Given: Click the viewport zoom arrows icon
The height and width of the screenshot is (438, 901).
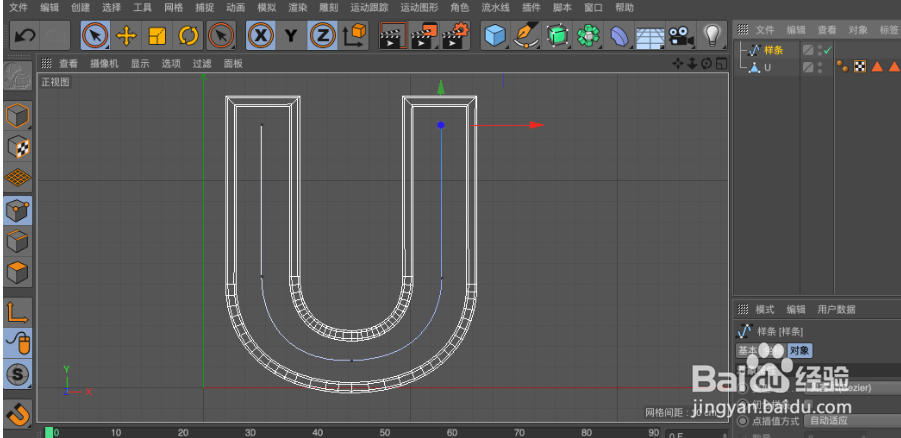Looking at the screenshot, I should 692,64.
